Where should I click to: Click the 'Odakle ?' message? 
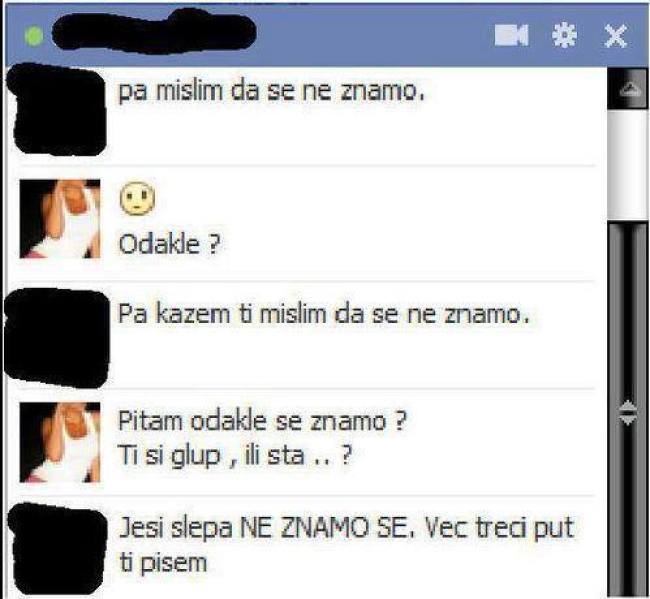(x=169, y=244)
